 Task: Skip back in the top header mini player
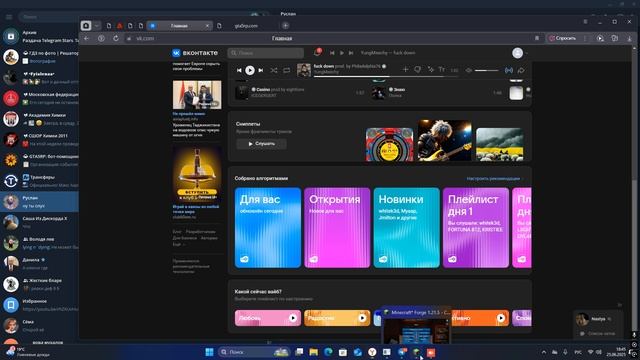pos(332,53)
